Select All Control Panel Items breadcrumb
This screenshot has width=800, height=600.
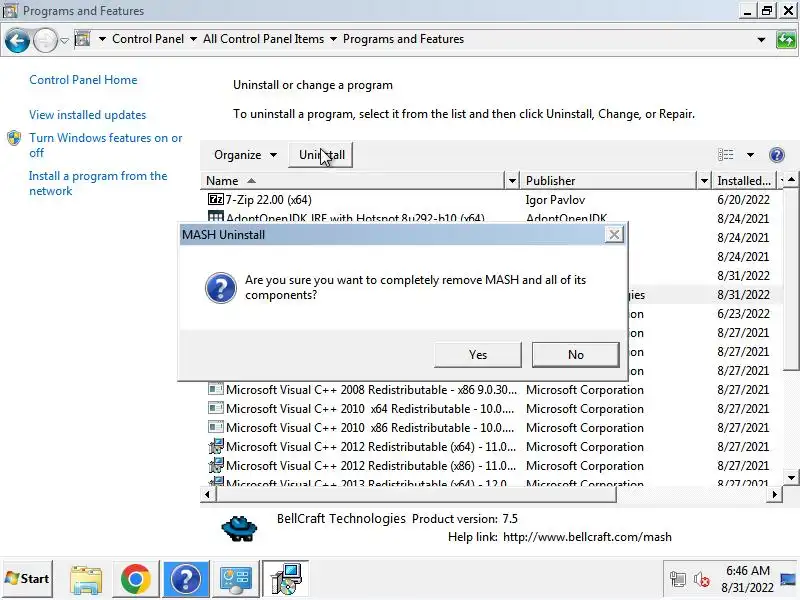coord(263,39)
